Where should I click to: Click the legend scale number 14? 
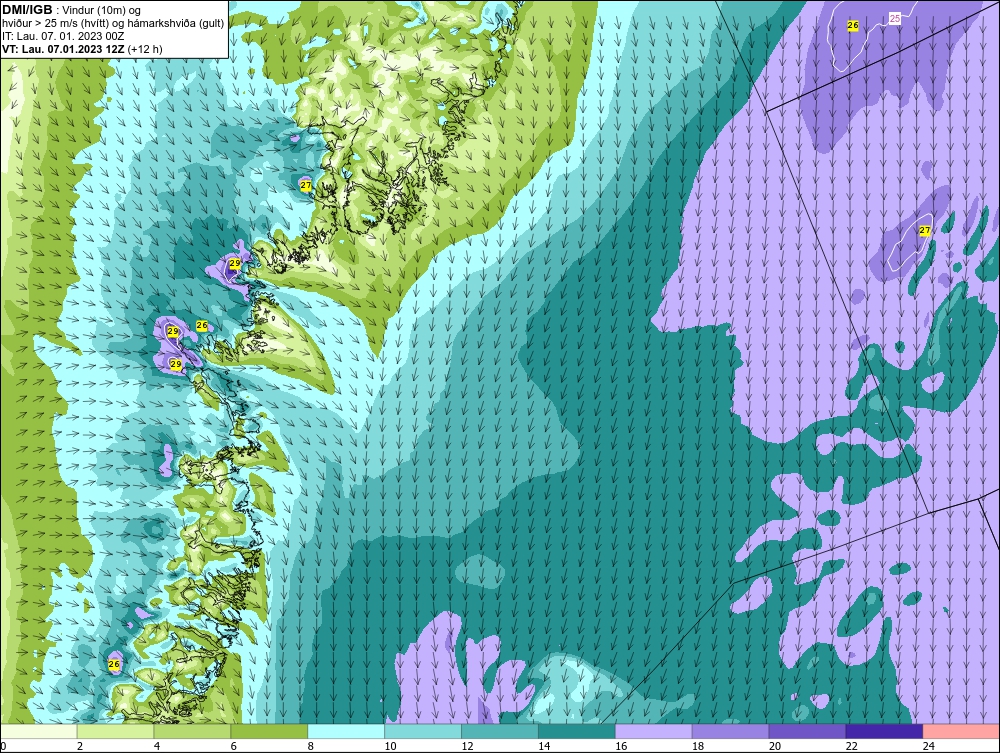[544, 746]
